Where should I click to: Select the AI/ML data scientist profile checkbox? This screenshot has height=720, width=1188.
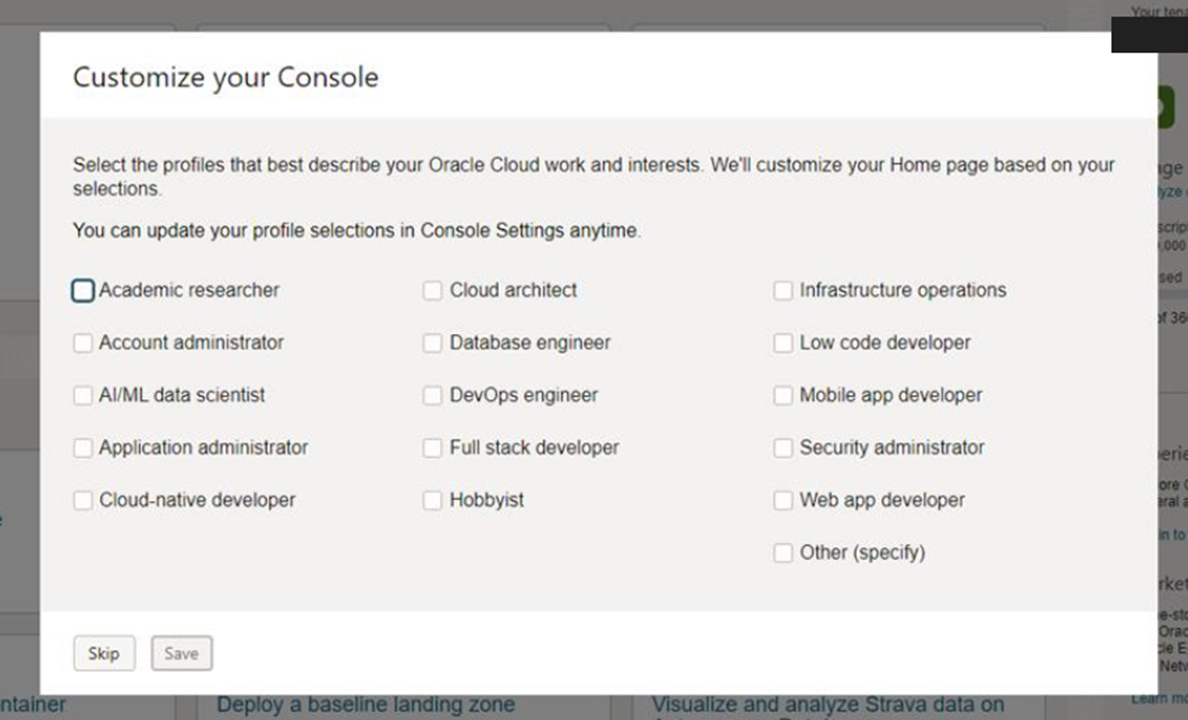83,395
